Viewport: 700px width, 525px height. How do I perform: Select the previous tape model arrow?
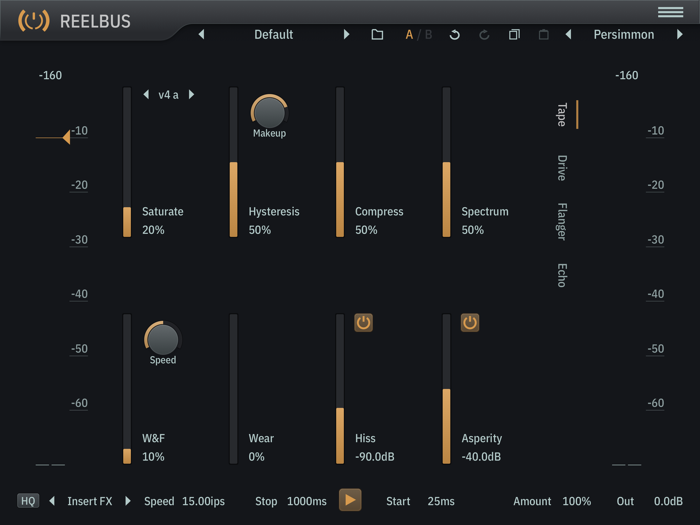click(146, 94)
